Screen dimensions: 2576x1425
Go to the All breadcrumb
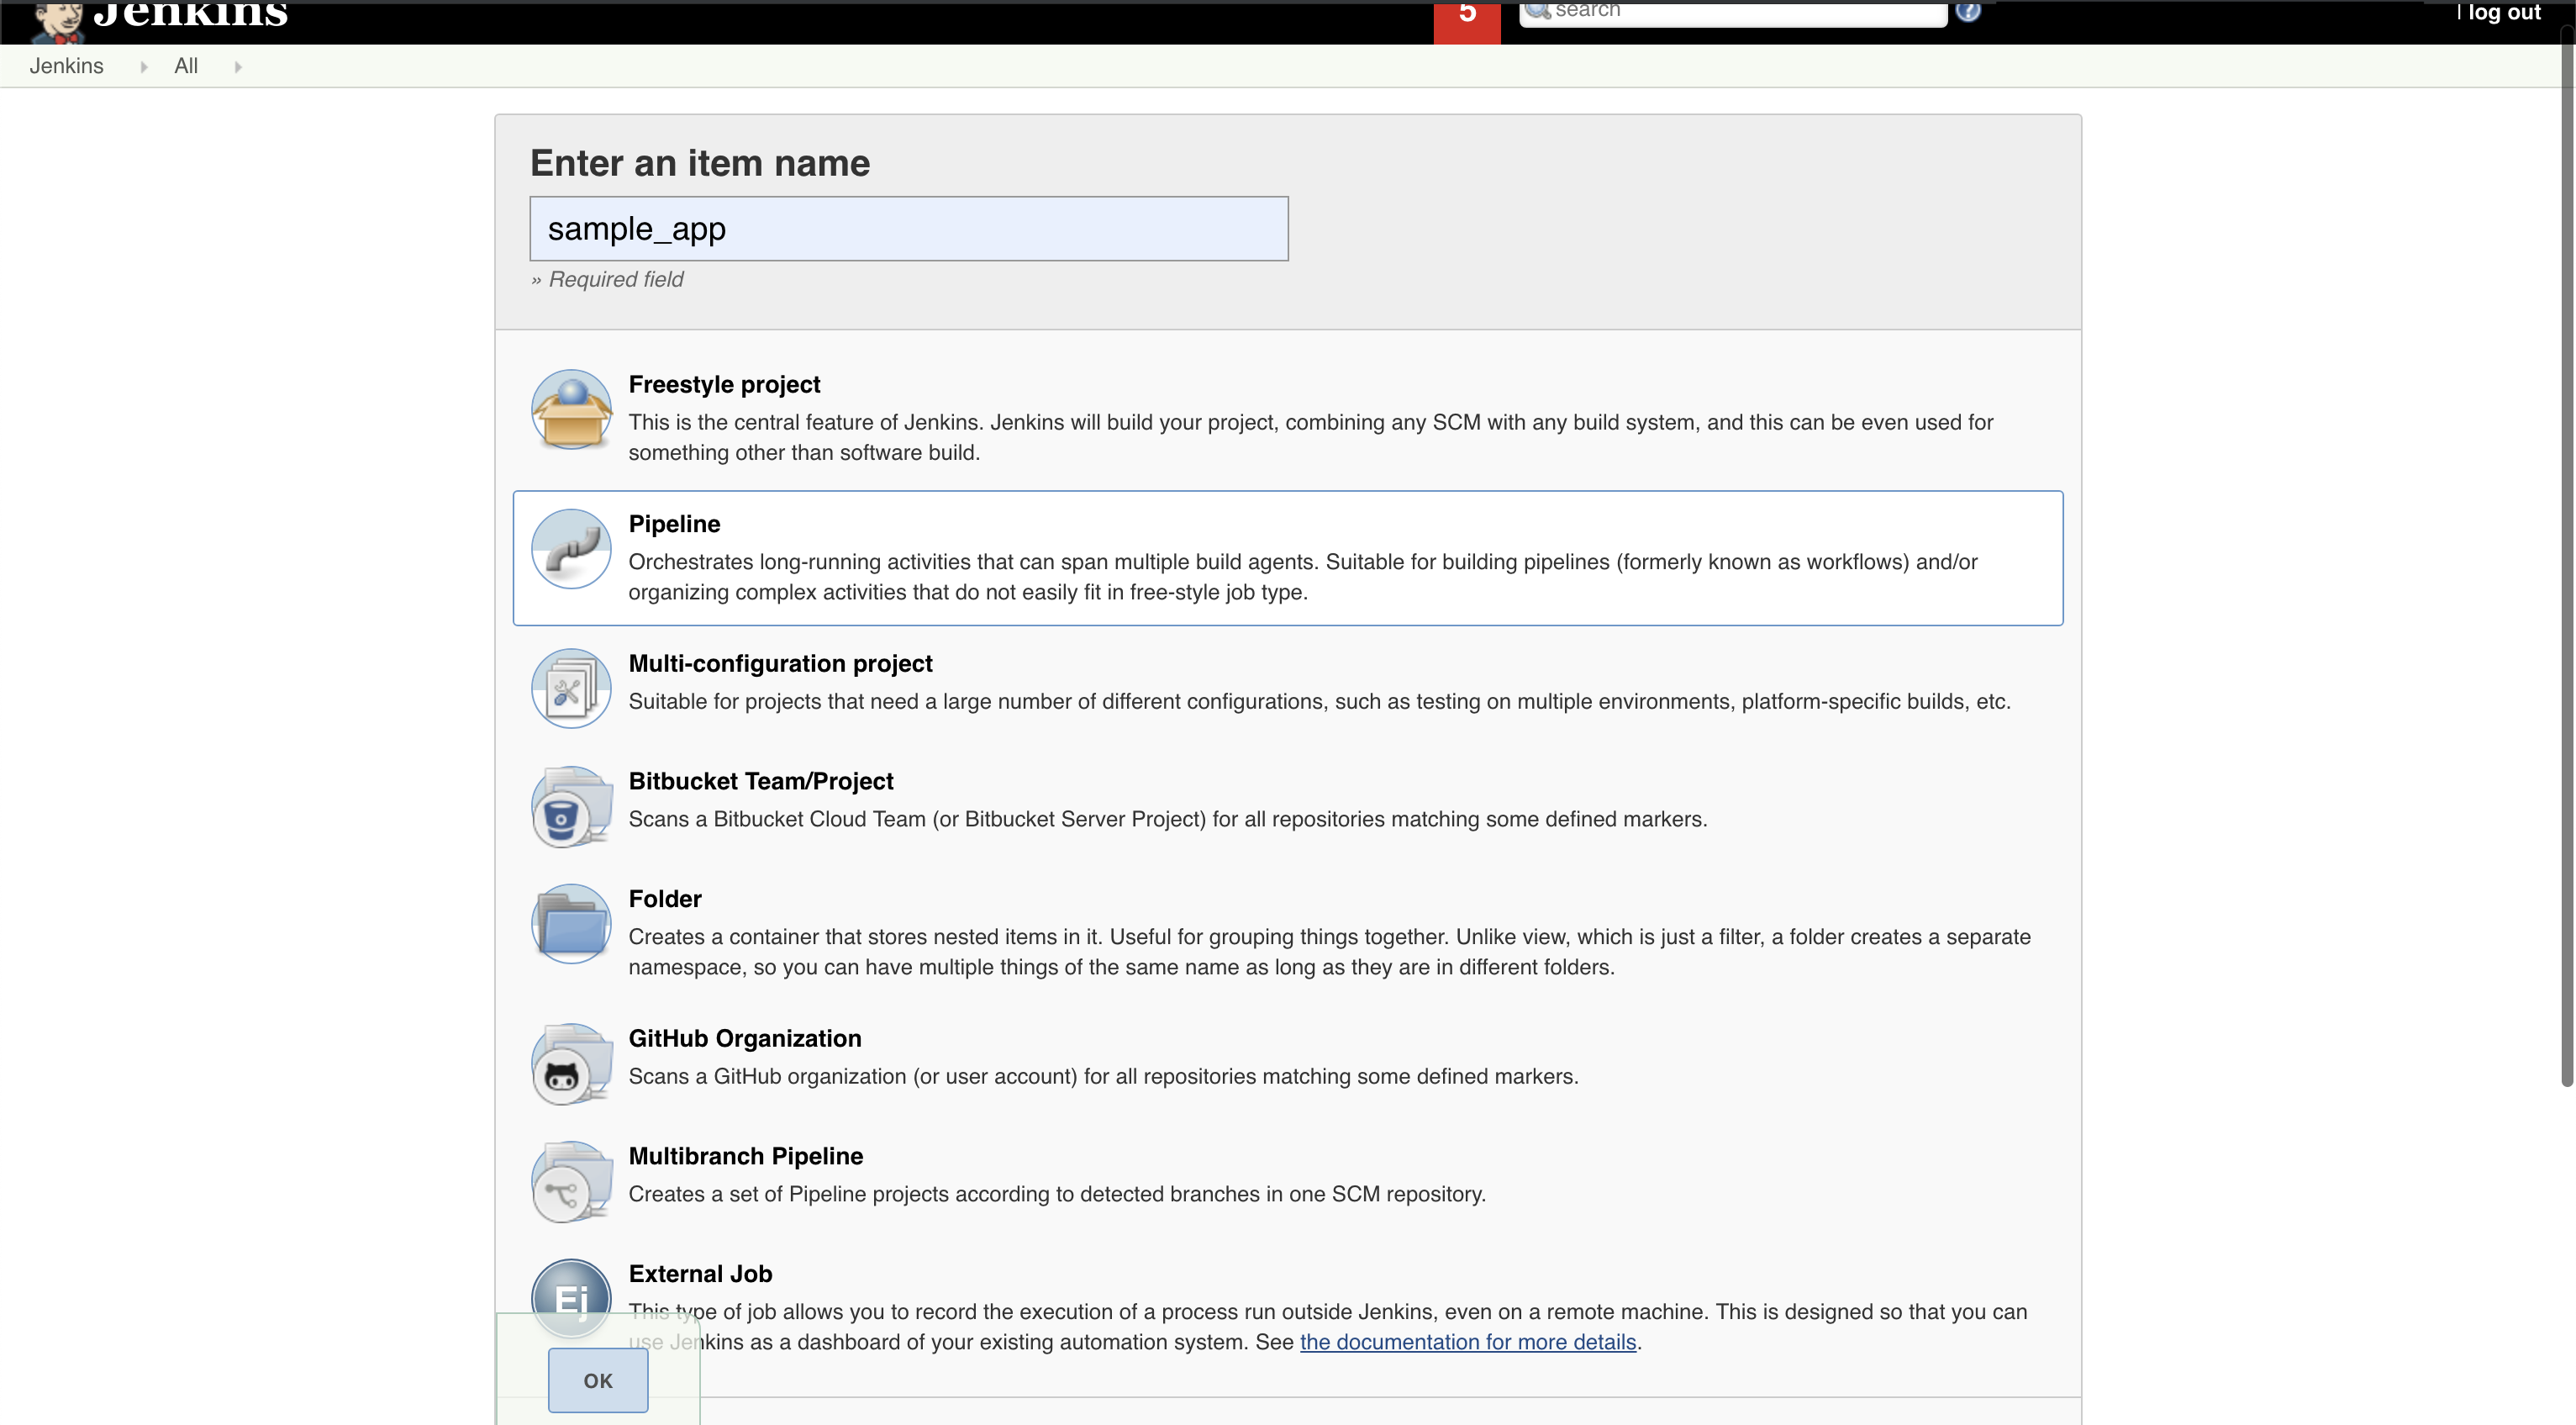[x=186, y=66]
